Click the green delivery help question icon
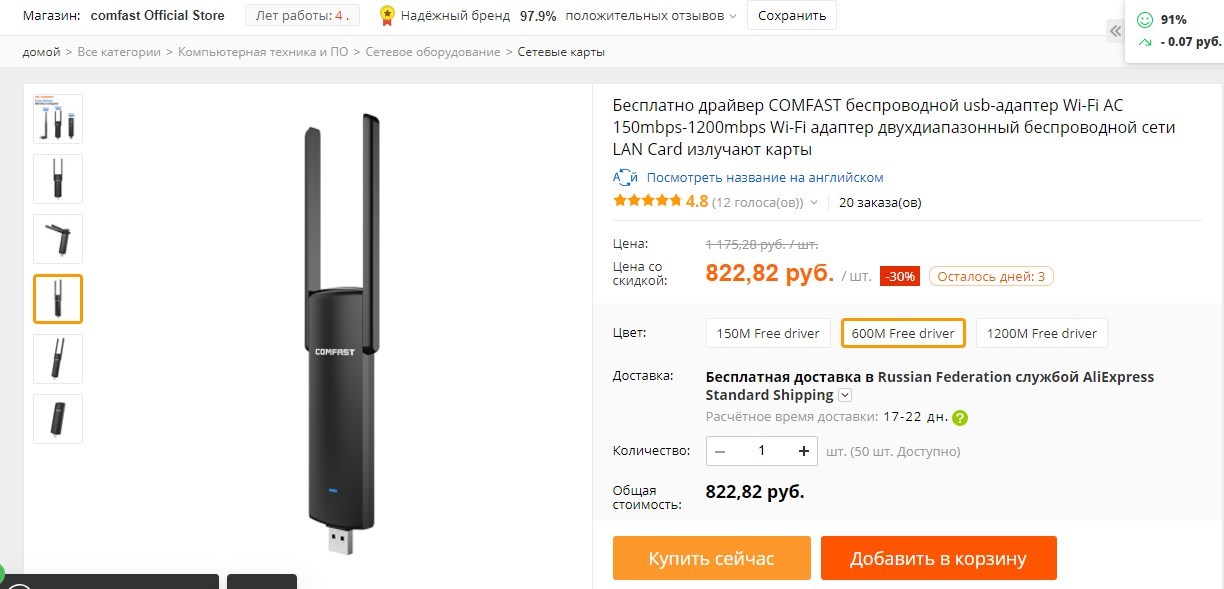The height and width of the screenshot is (589, 1224). [x=960, y=418]
